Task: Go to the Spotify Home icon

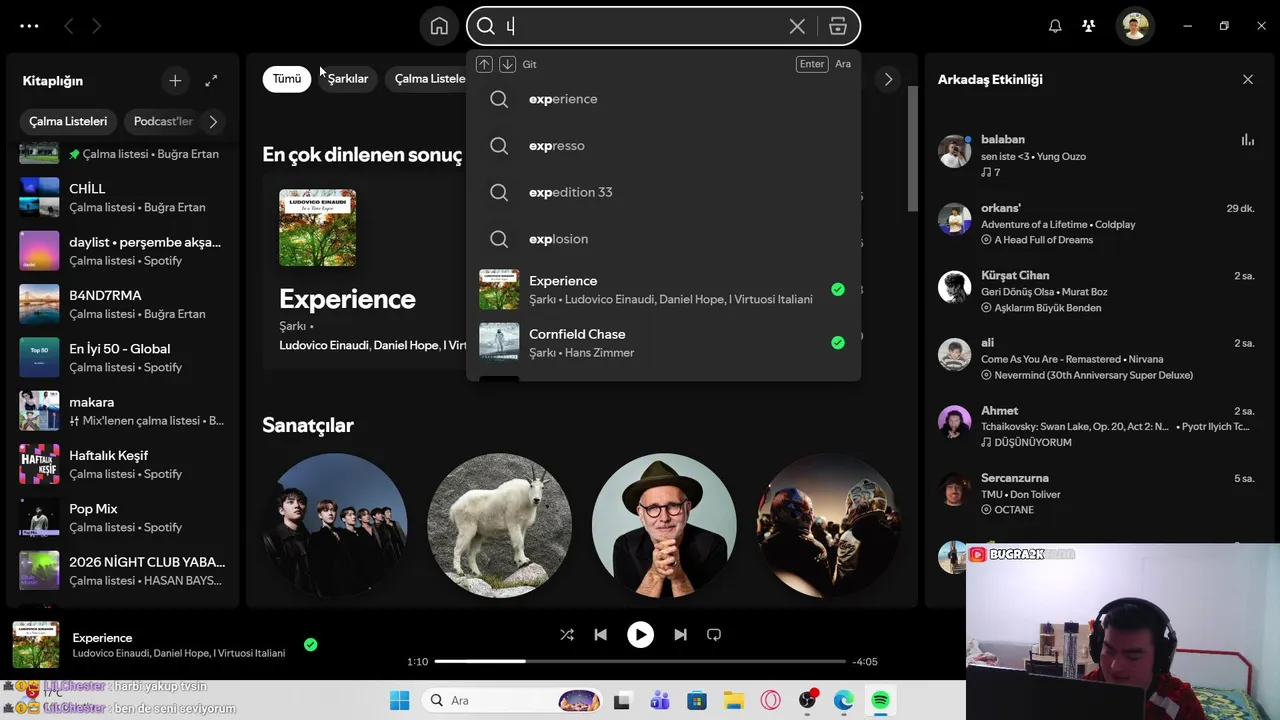Action: click(439, 26)
